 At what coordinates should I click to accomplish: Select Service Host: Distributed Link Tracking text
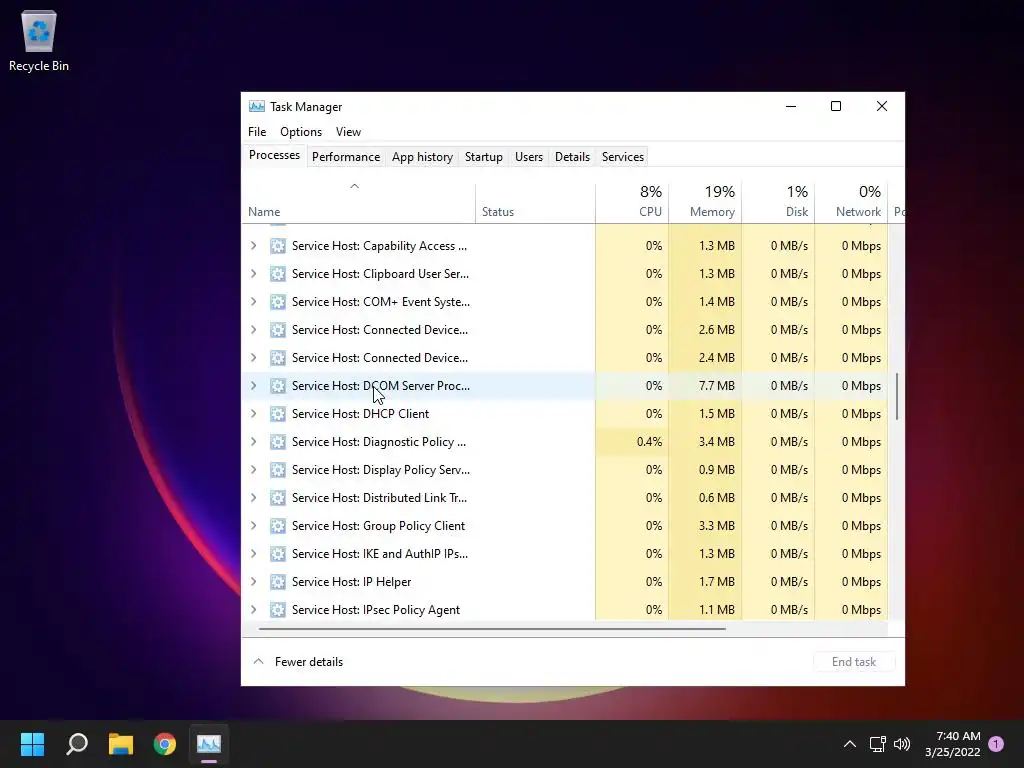point(379,498)
